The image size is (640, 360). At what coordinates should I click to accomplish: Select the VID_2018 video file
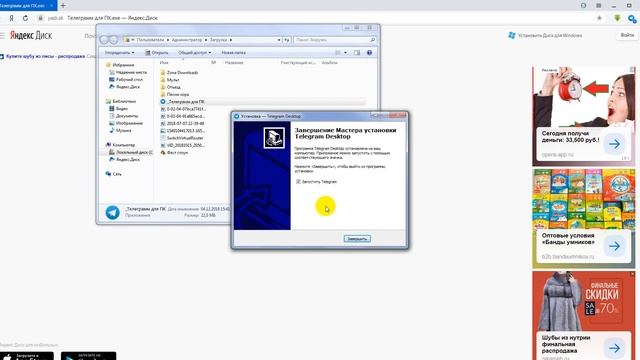click(x=182, y=145)
